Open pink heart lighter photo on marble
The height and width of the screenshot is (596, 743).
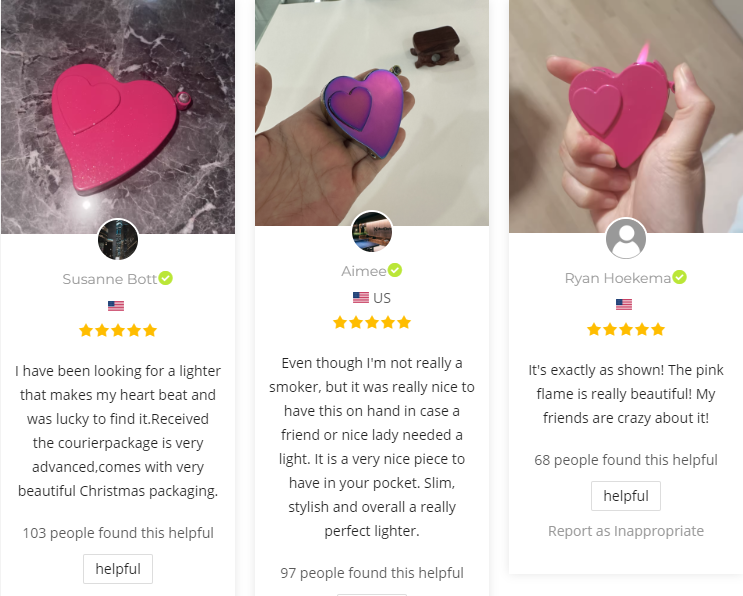coord(118,117)
